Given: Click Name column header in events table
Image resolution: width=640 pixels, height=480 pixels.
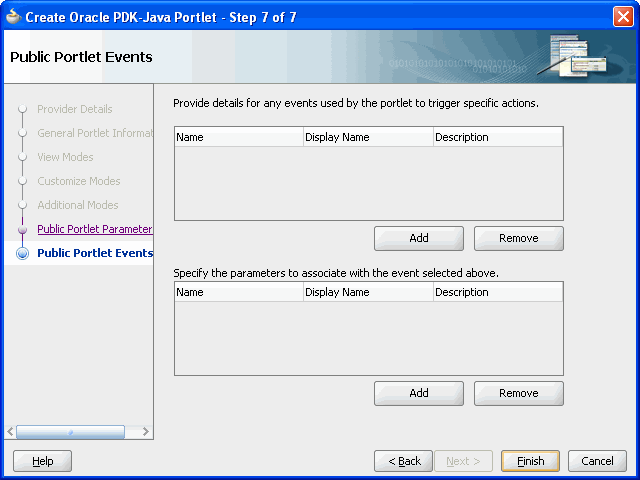Looking at the screenshot, I should tap(239, 137).
